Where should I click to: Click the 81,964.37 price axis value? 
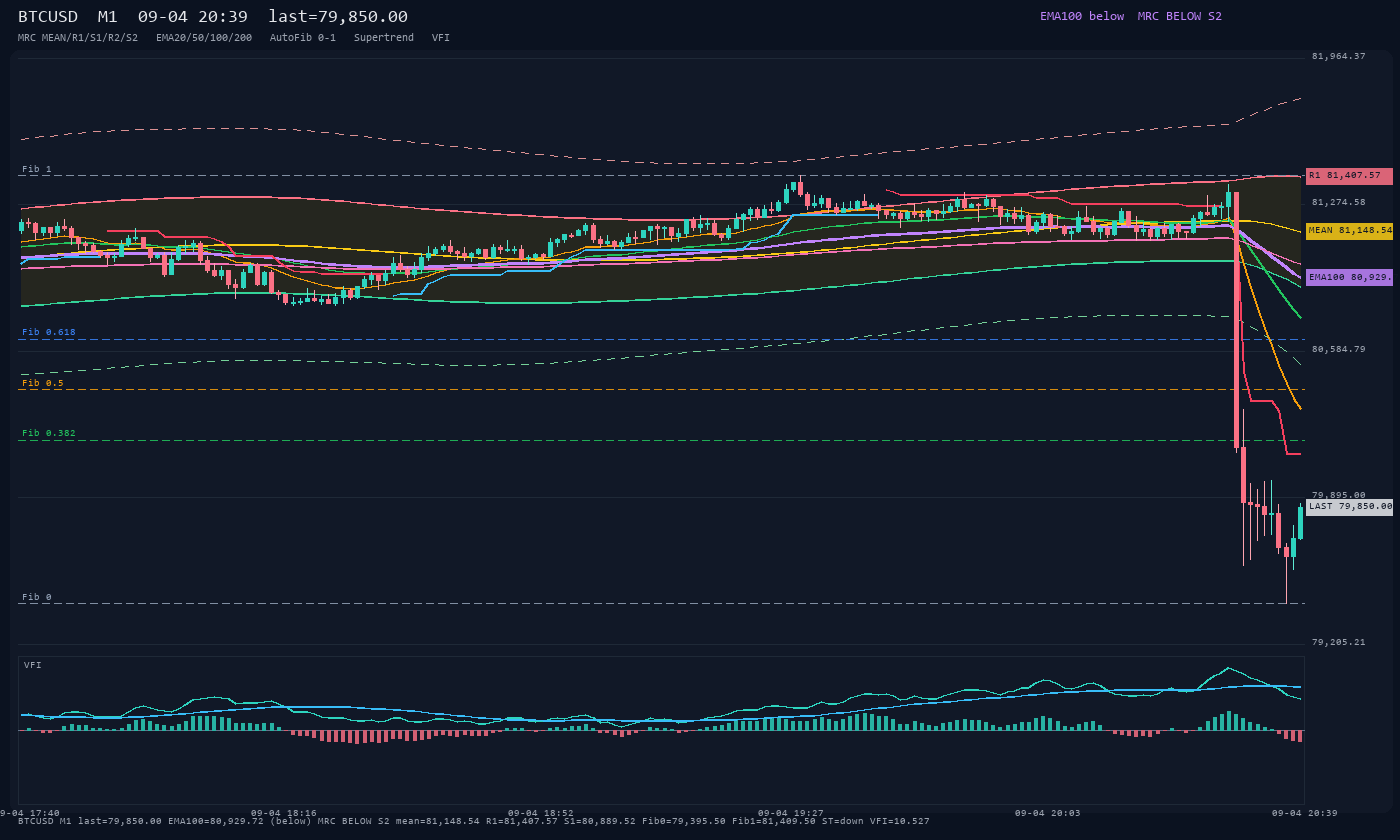[1338, 56]
